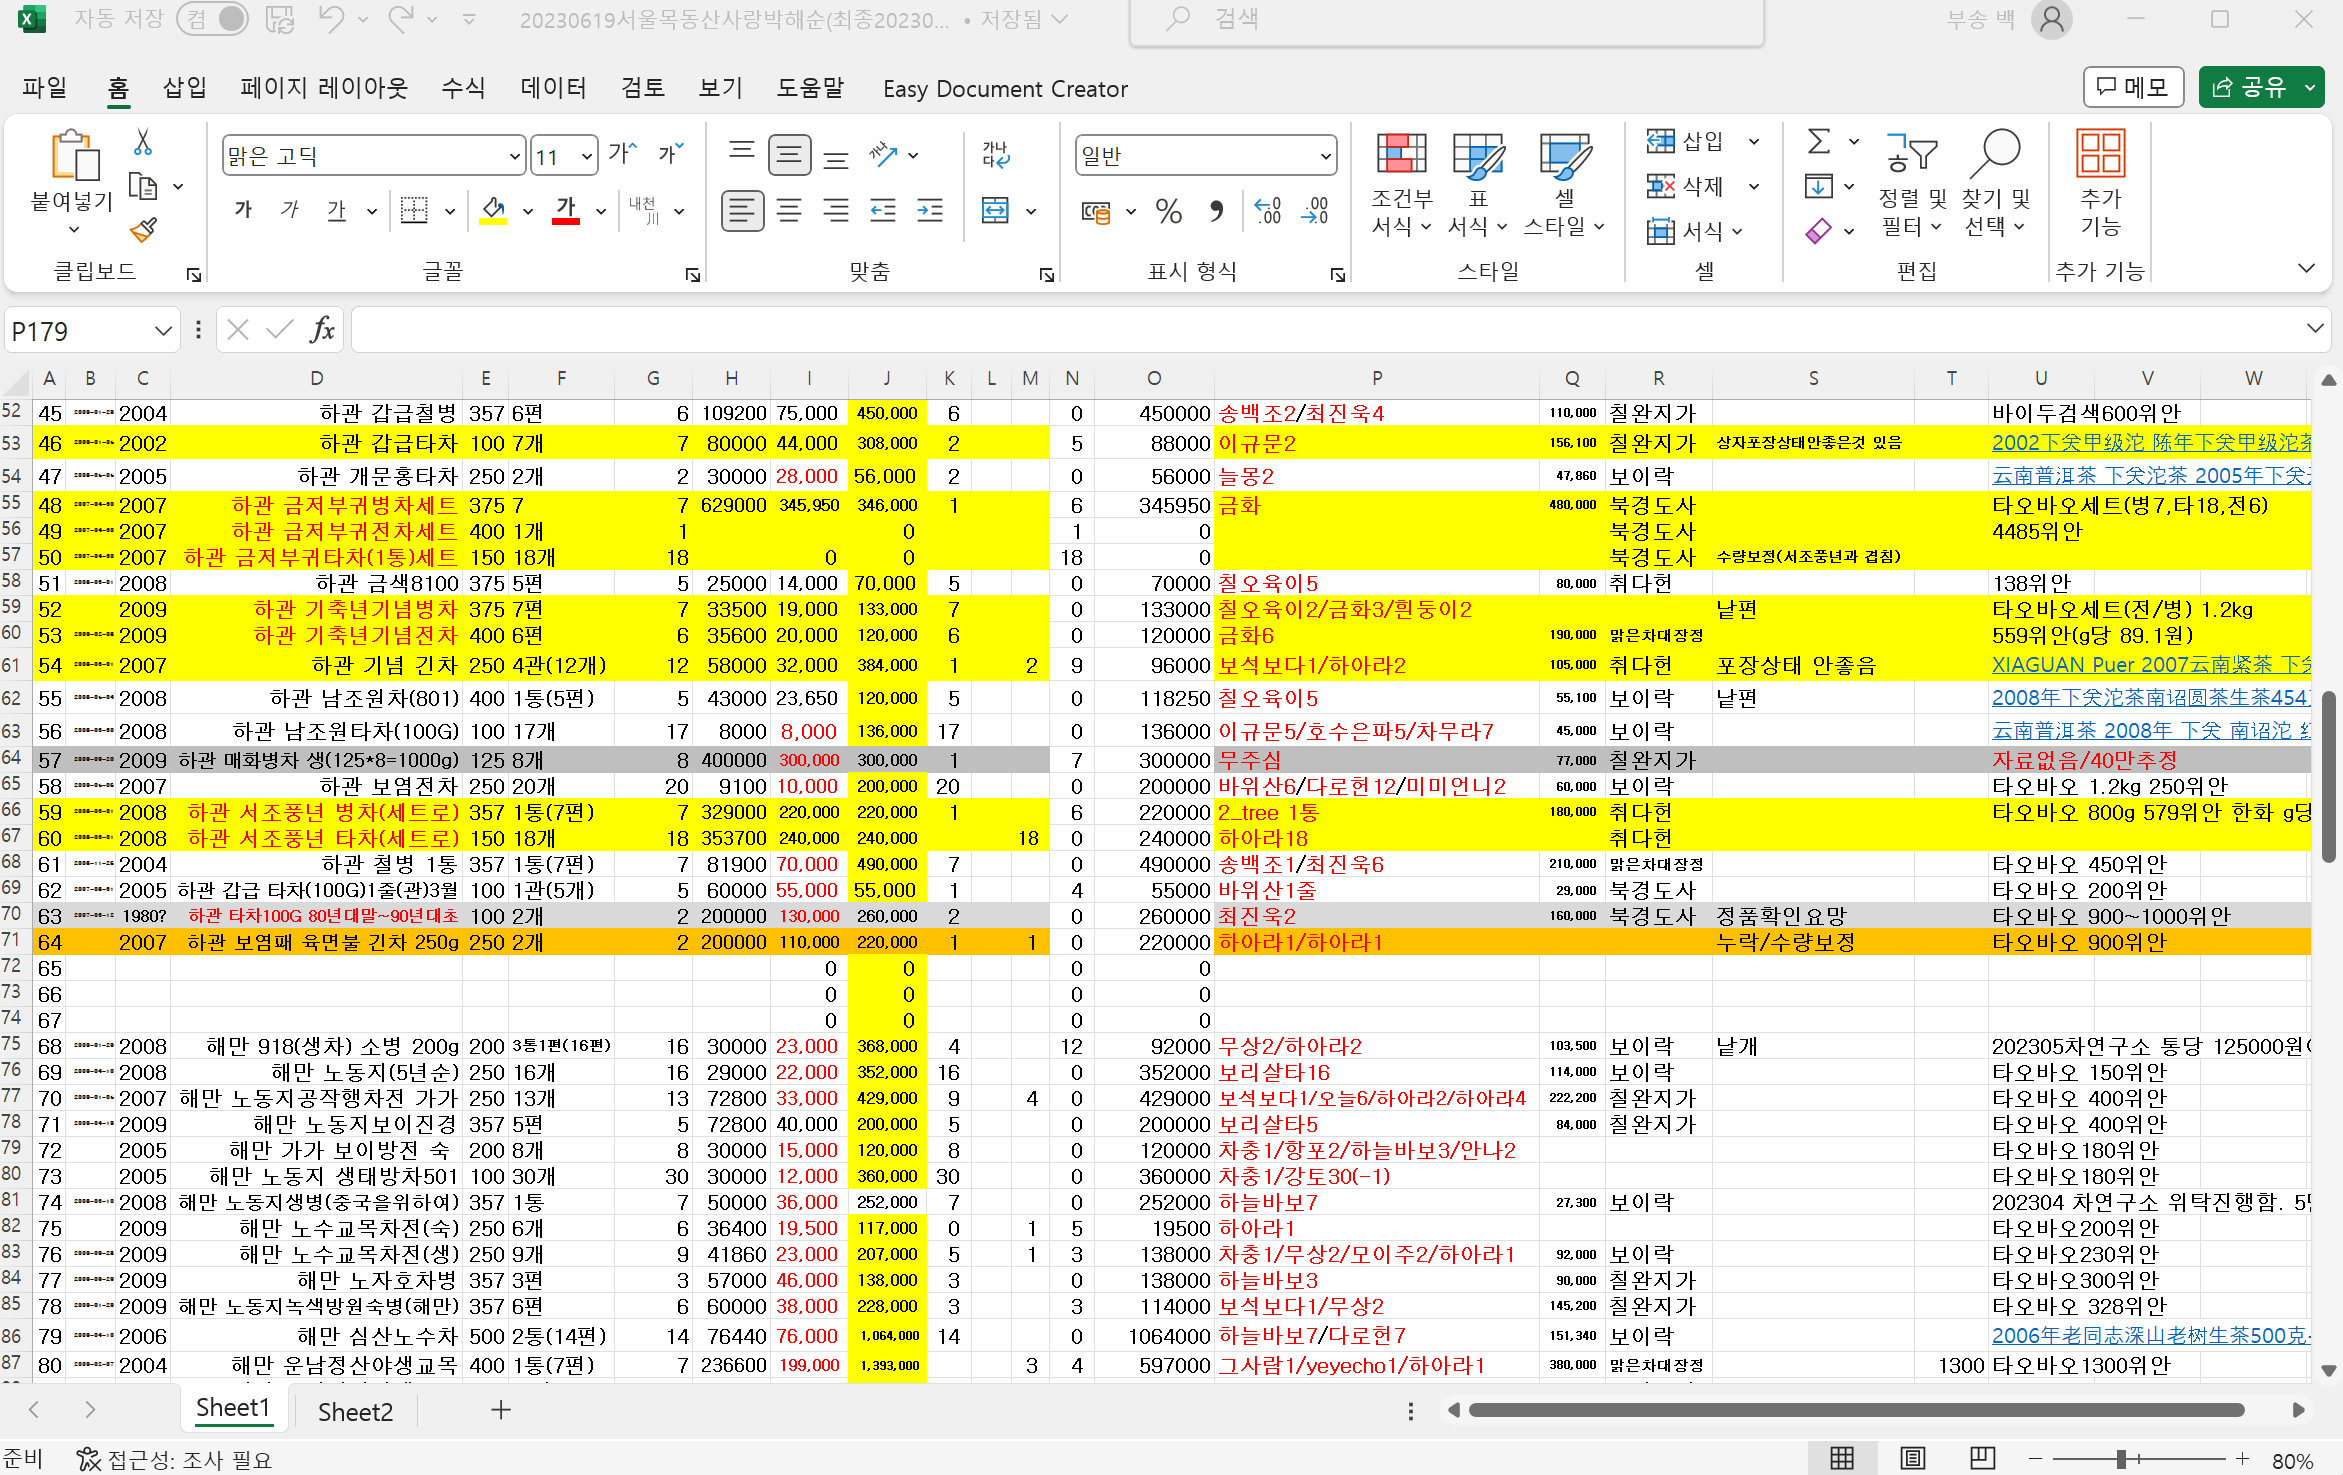Image resolution: width=2343 pixels, height=1475 pixels.
Task: Click the Wrap Text icon
Action: pyautogui.click(x=996, y=154)
